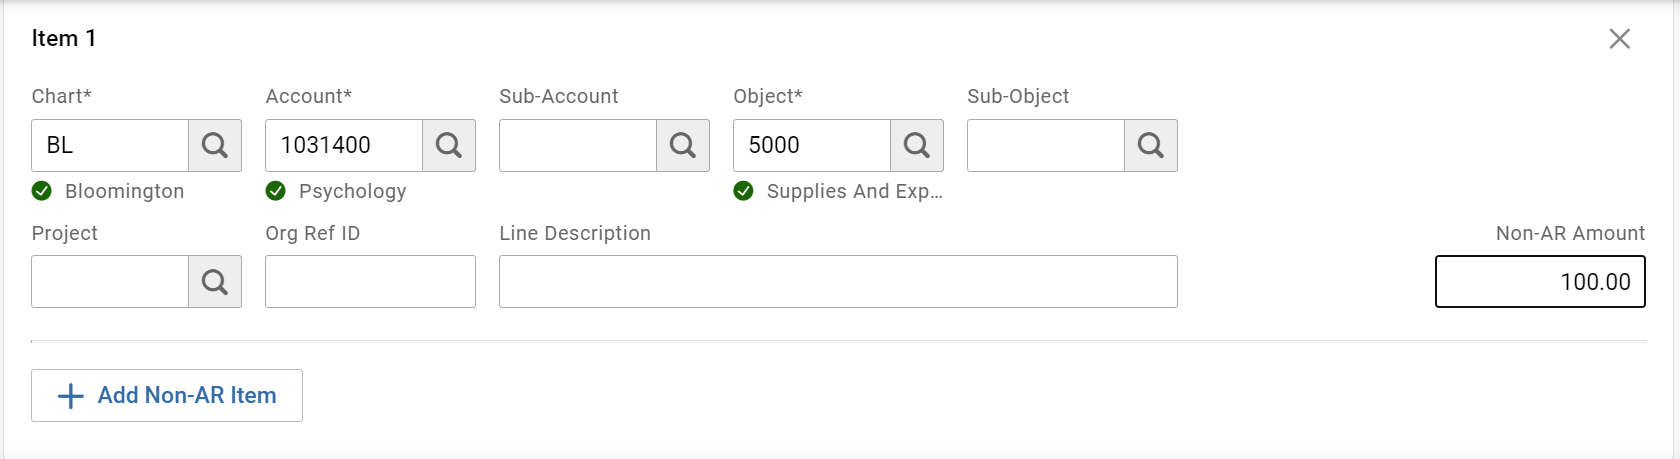Open Sub-Object lookup magnifier
Screen dimensions: 1680x459
click(1151, 145)
